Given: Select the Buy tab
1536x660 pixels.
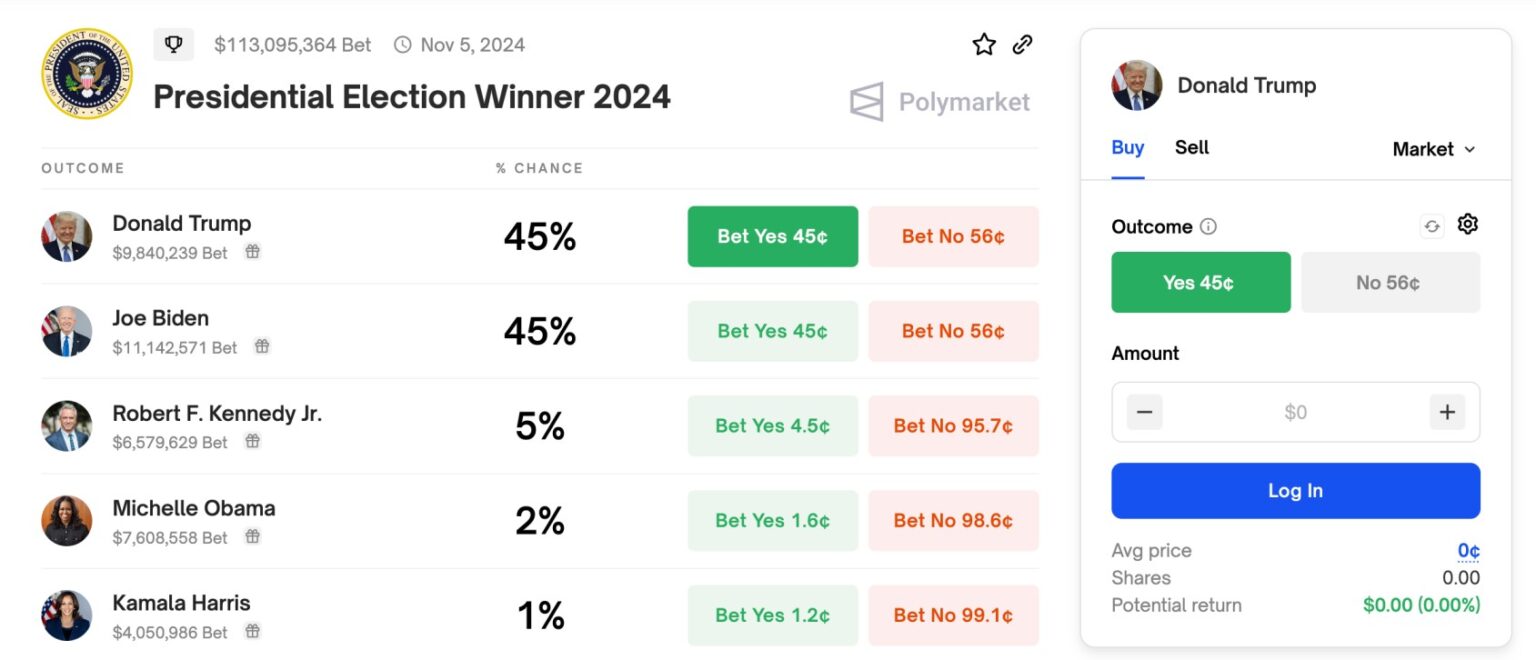Looking at the screenshot, I should coord(1127,147).
